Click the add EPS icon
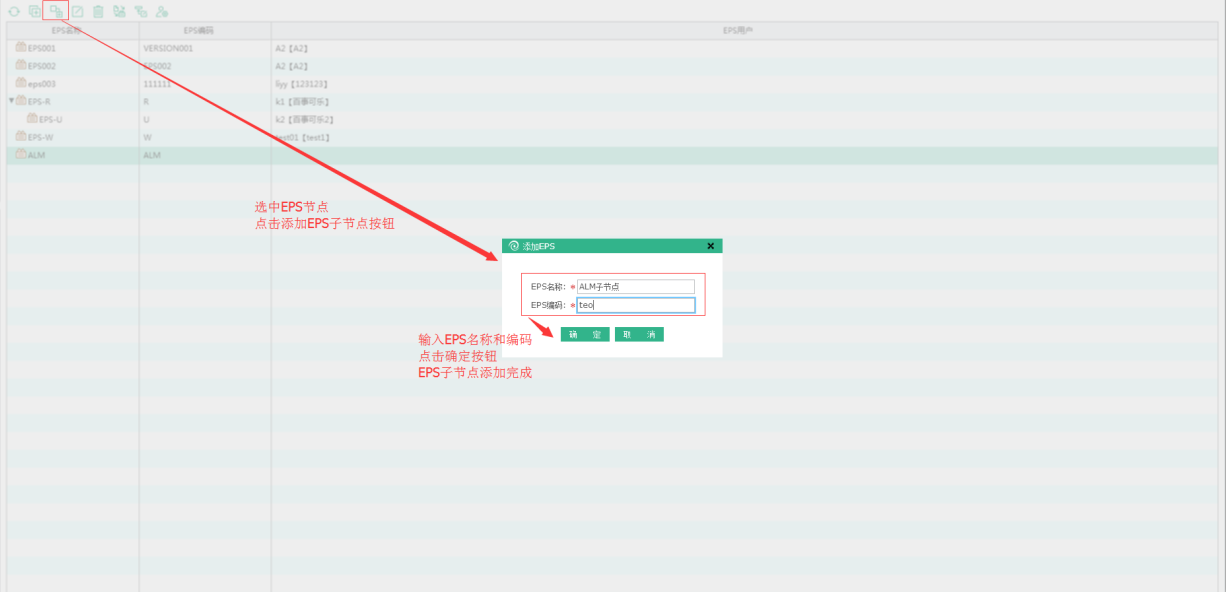Image resolution: width=1226 pixels, height=592 pixels. click(x=35, y=12)
